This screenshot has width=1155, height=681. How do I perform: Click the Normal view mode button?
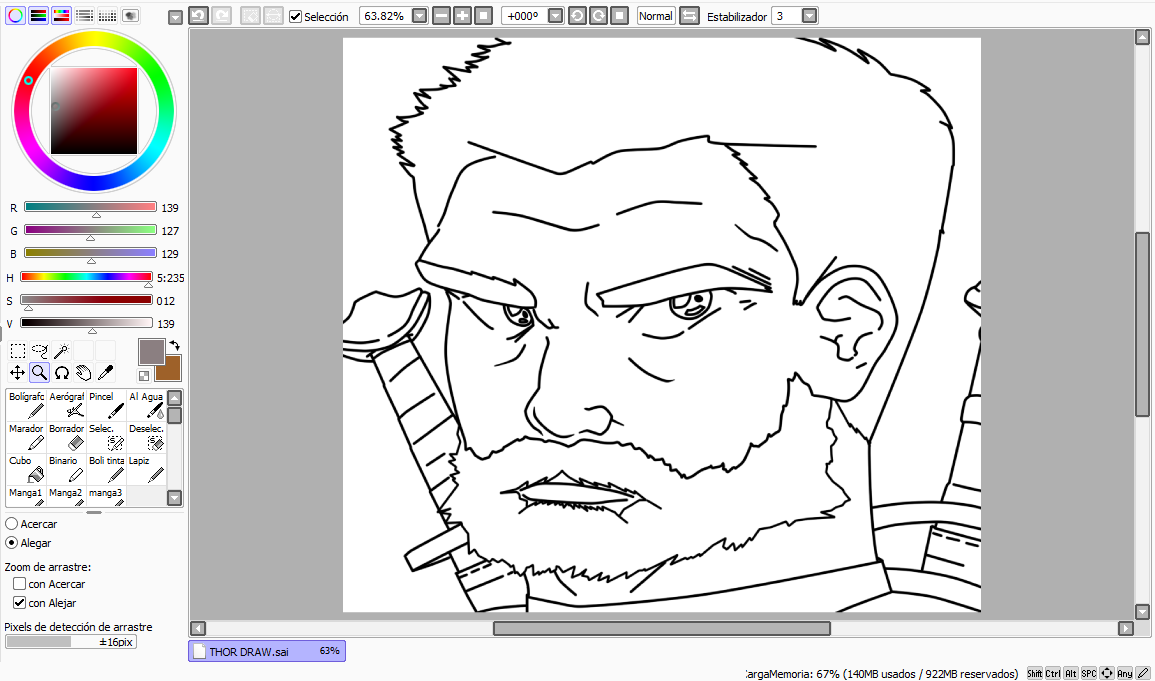coord(656,16)
